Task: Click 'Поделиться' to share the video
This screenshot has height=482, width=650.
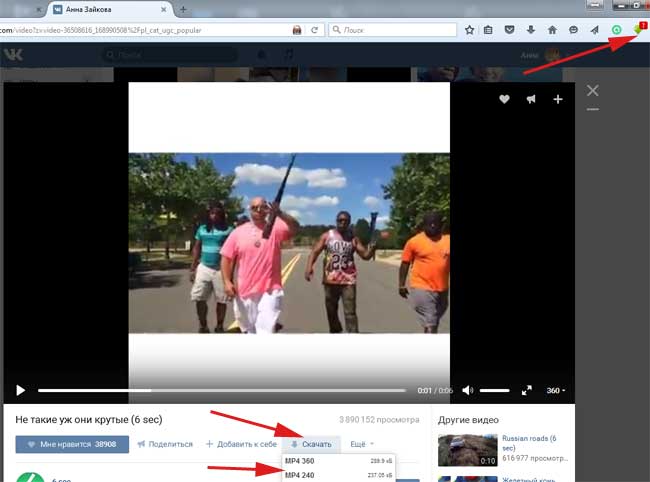Action: tap(165, 443)
